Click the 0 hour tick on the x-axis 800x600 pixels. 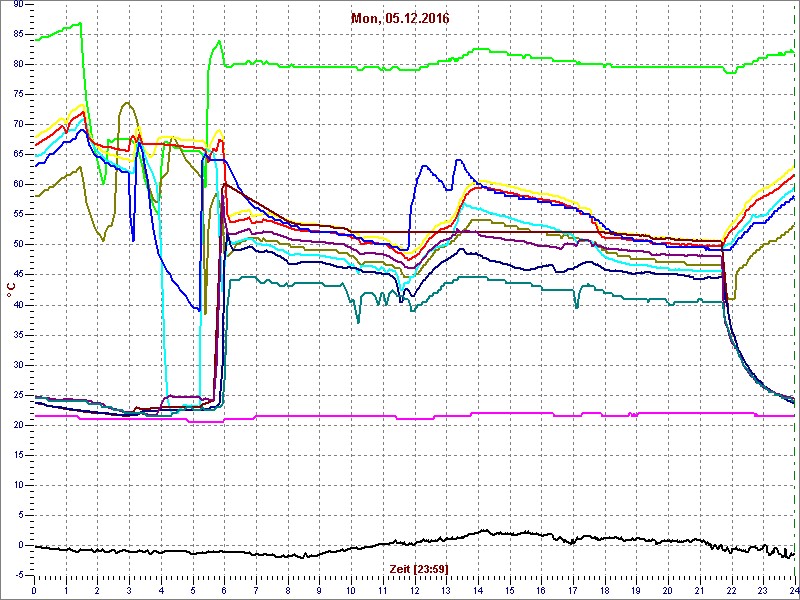(x=34, y=590)
